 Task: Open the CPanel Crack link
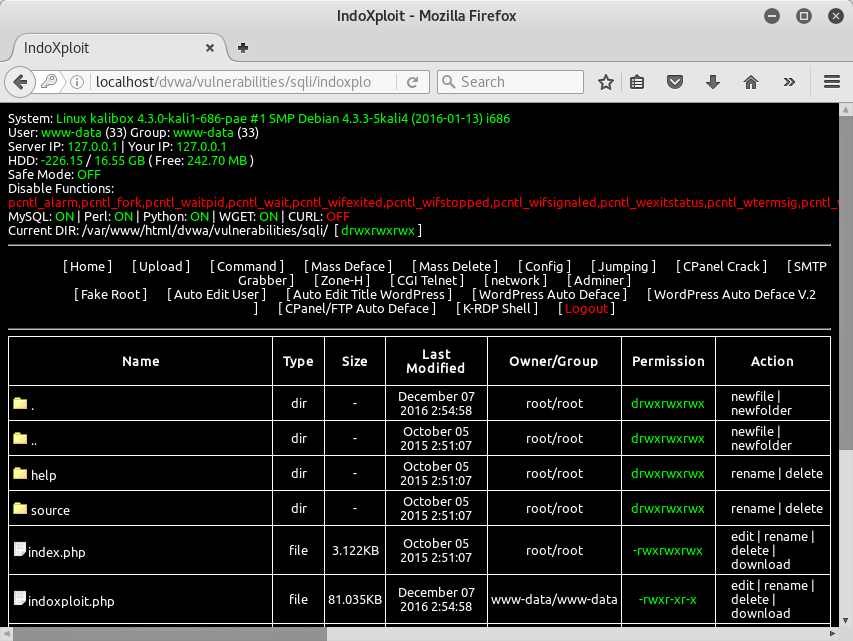(721, 267)
